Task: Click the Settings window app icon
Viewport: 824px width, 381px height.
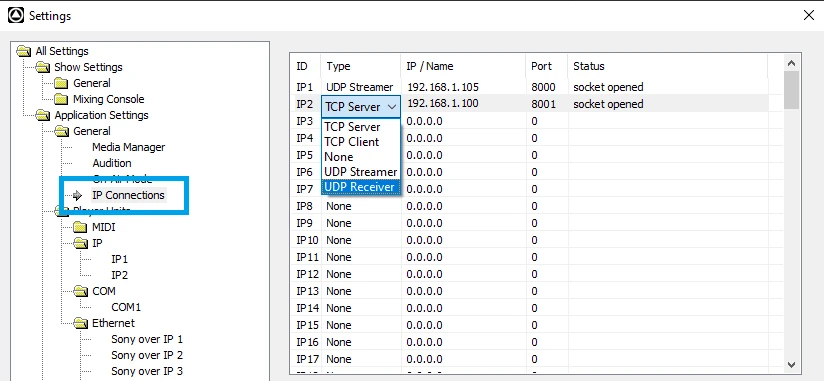Action: click(16, 16)
